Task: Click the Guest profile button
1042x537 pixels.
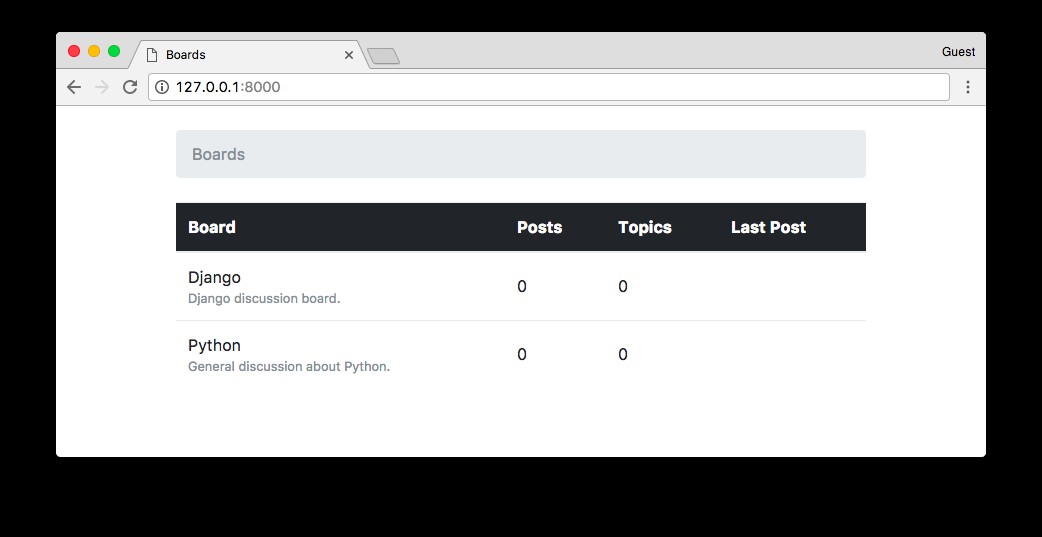Action: point(958,52)
